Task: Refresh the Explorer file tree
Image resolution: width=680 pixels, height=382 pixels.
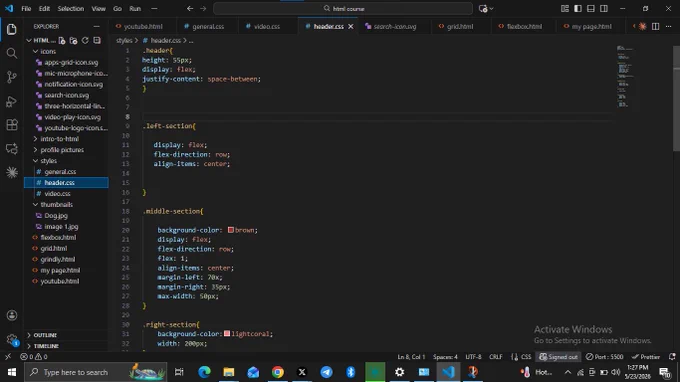Action: tap(85, 40)
